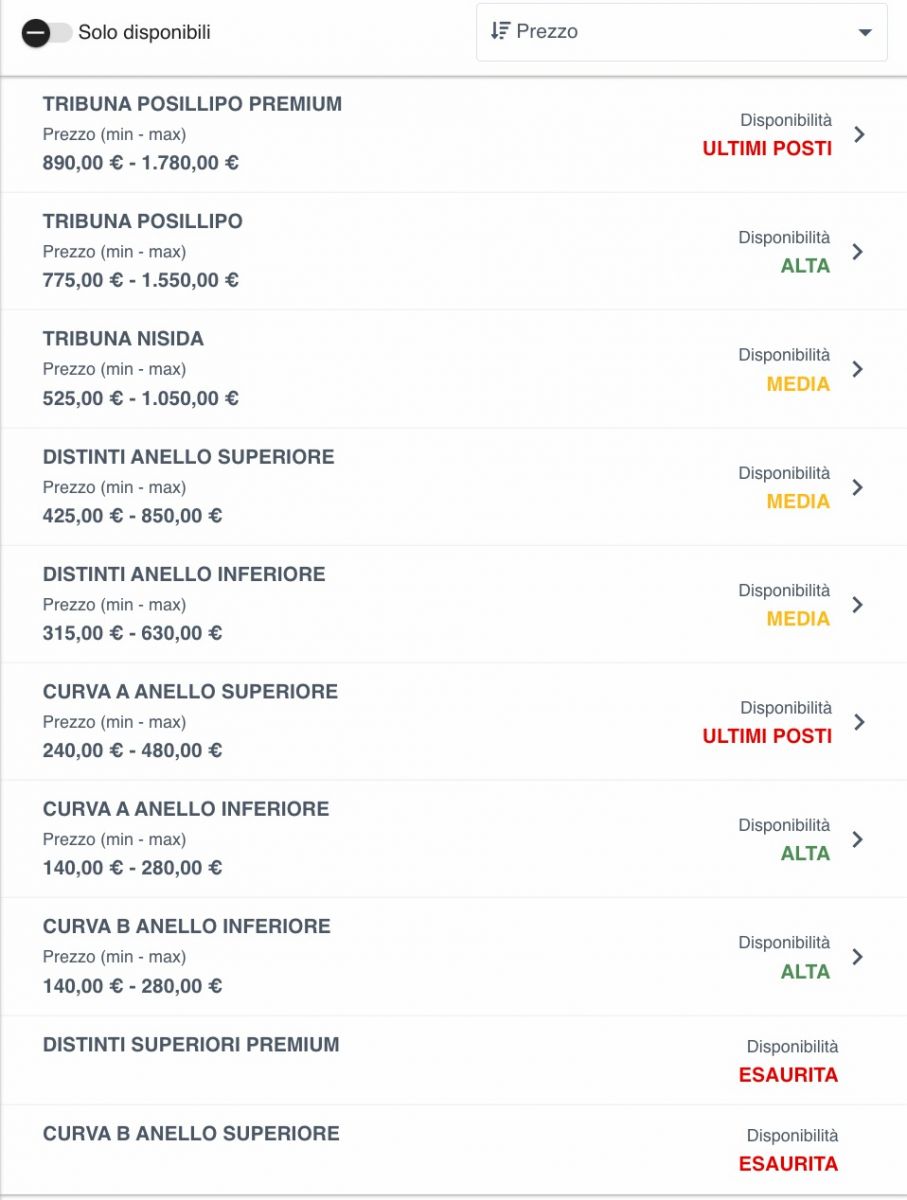The width and height of the screenshot is (907, 1200).
Task: Select the TRIBUNA POSILLIPO PREMIUM sector title
Action: [x=192, y=104]
